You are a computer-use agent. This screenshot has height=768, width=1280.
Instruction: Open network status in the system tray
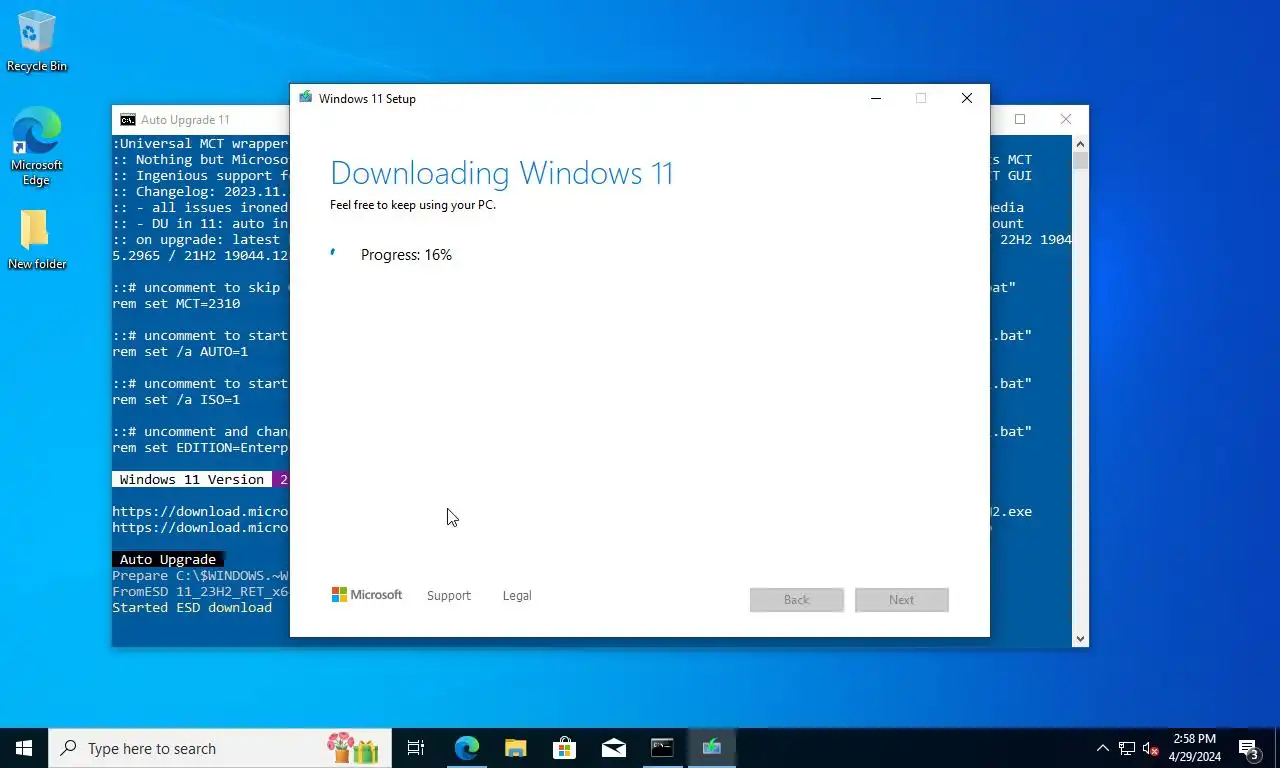[1127, 748]
